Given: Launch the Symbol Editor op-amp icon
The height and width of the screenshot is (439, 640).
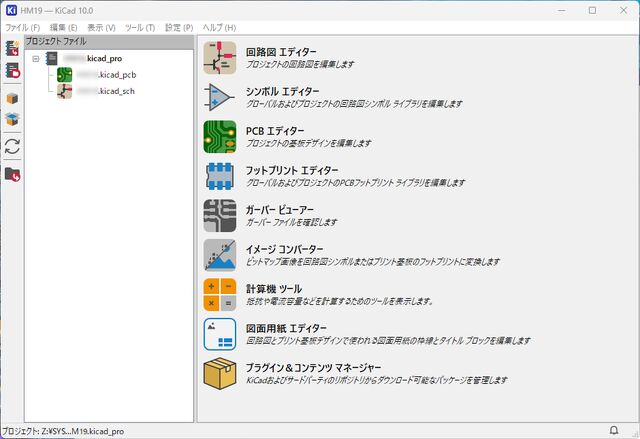Looking at the screenshot, I should tap(220, 97).
